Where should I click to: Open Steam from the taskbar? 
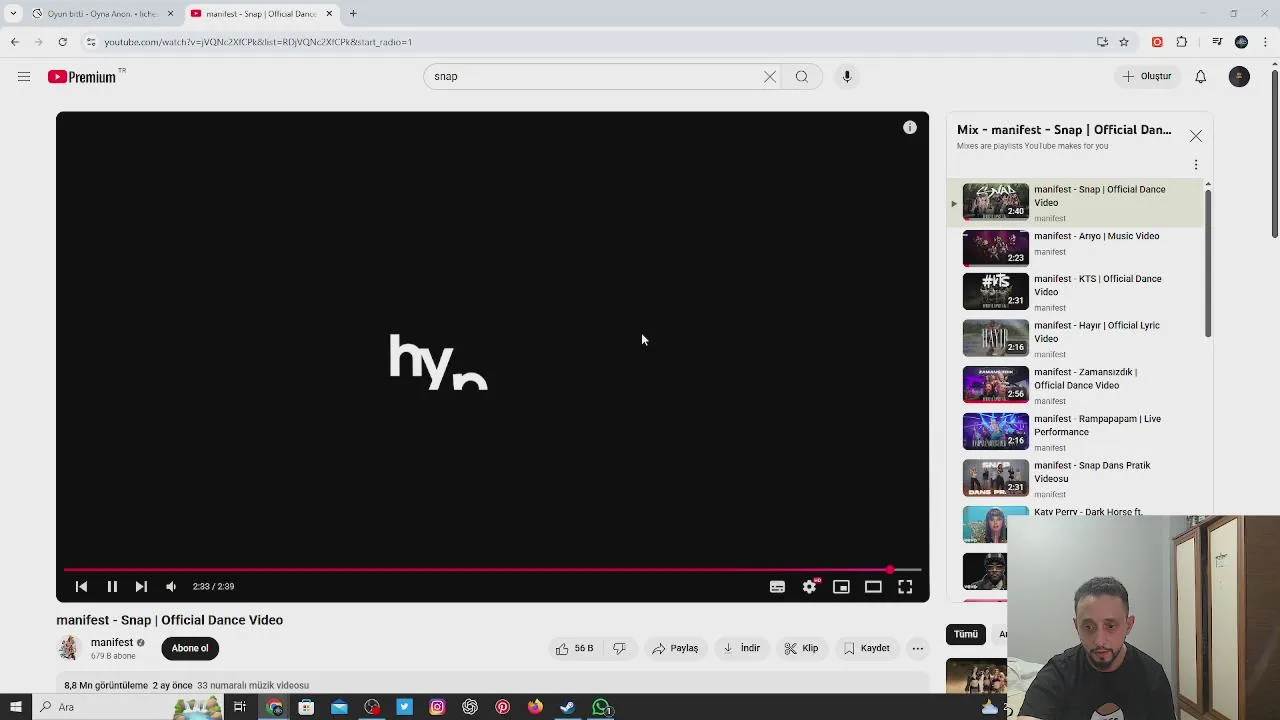click(x=567, y=707)
